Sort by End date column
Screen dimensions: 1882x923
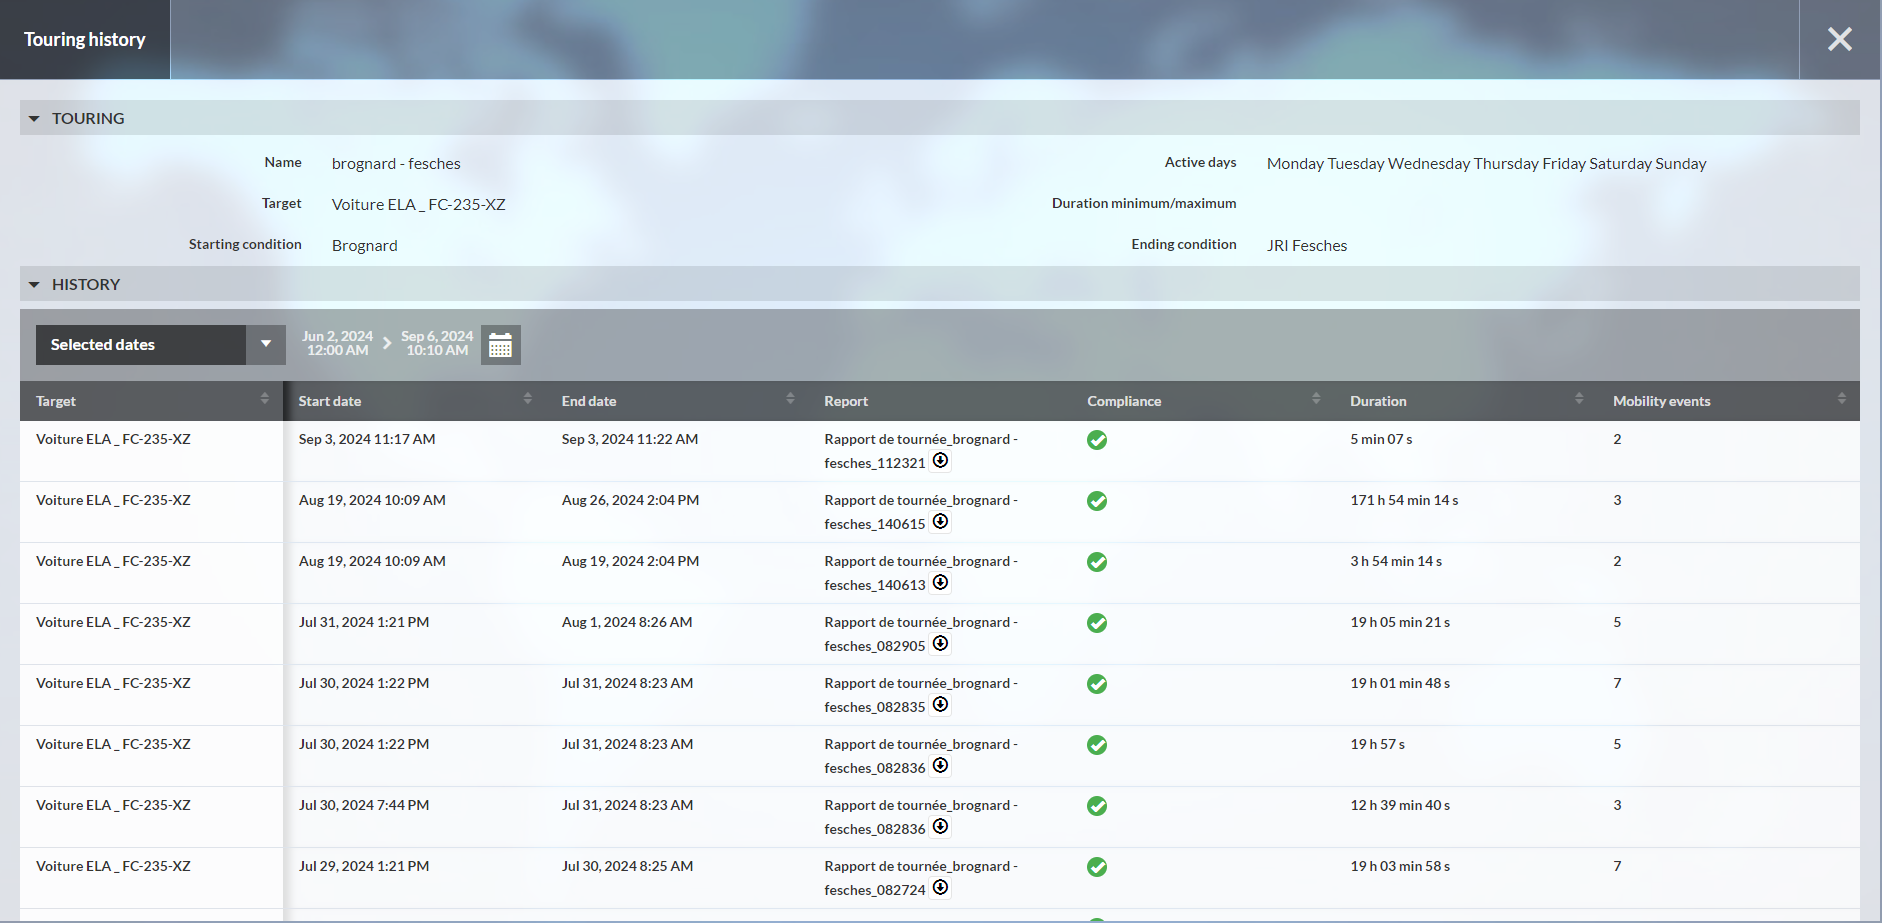point(790,400)
